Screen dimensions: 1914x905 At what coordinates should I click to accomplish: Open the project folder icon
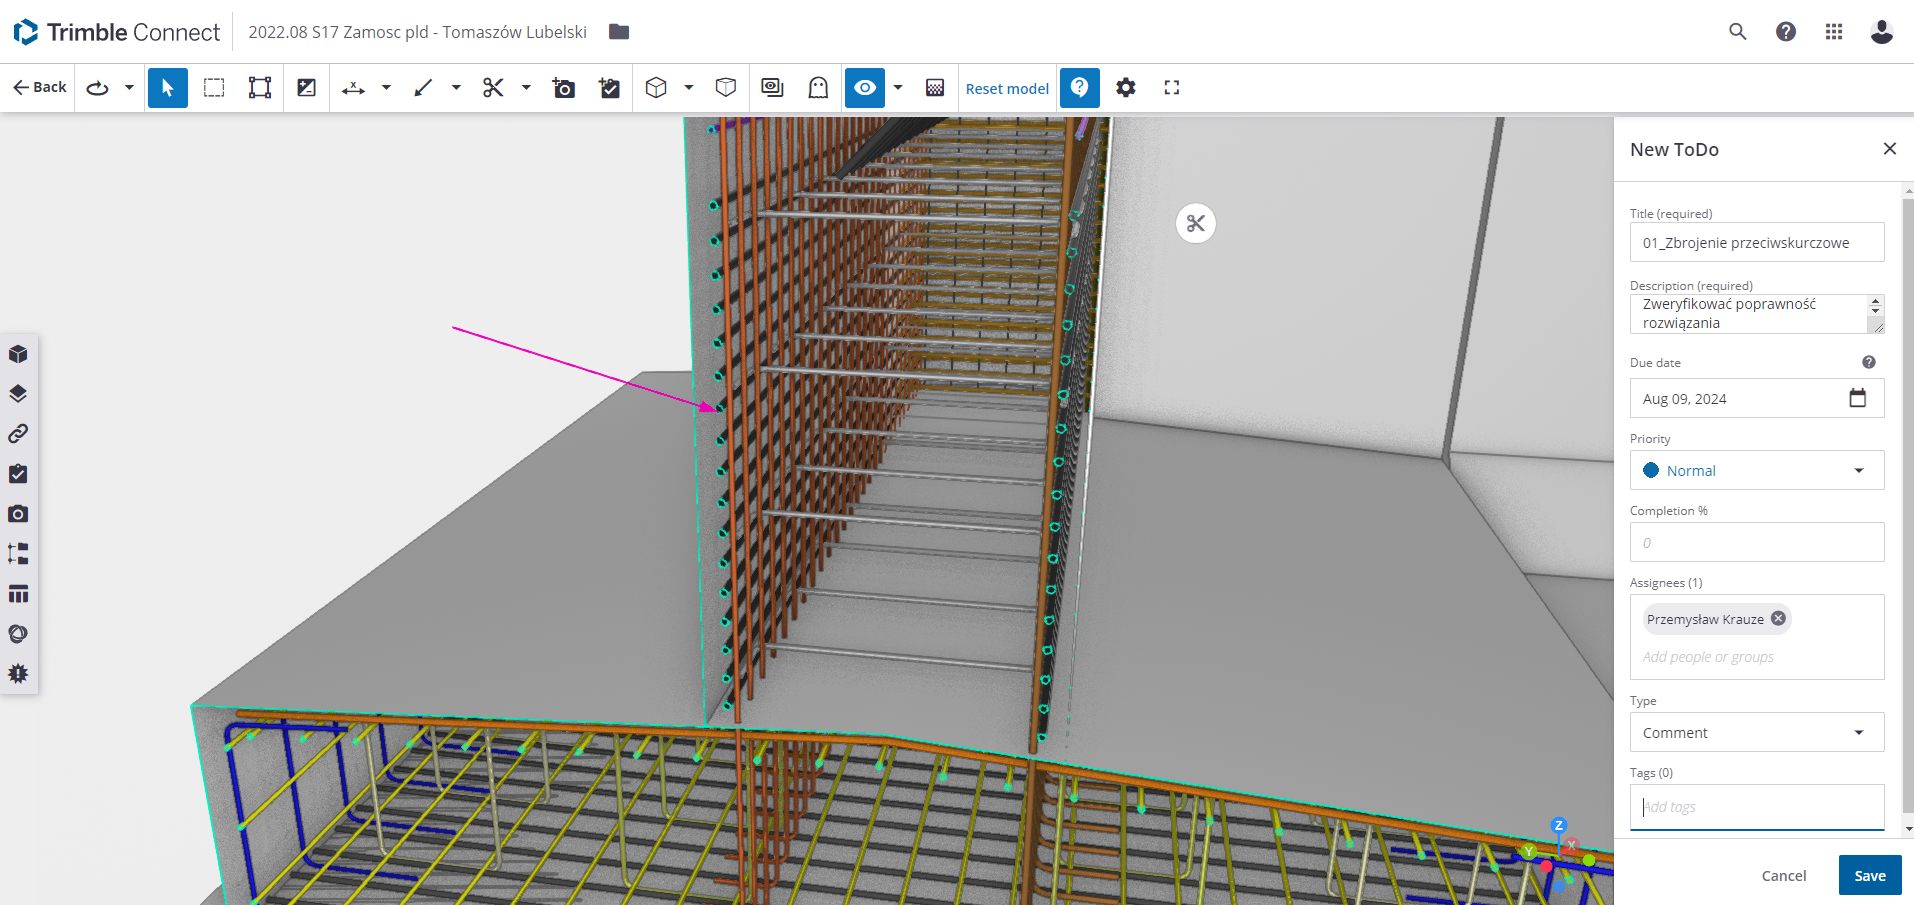[x=619, y=32]
